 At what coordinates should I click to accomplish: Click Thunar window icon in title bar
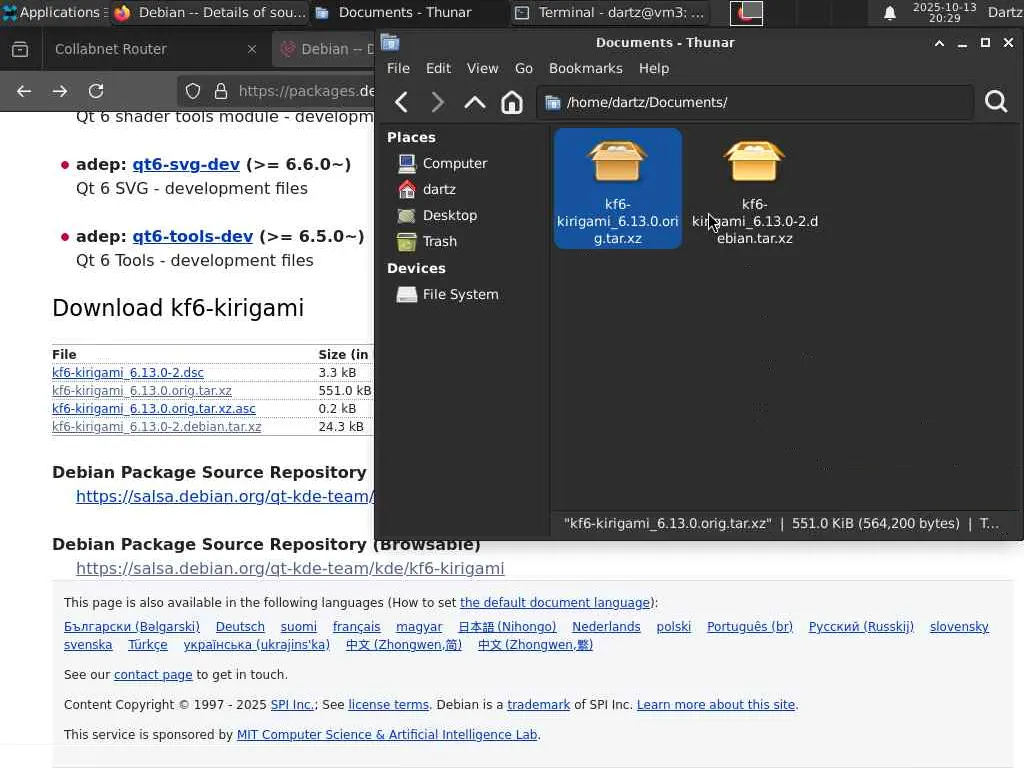tap(390, 42)
